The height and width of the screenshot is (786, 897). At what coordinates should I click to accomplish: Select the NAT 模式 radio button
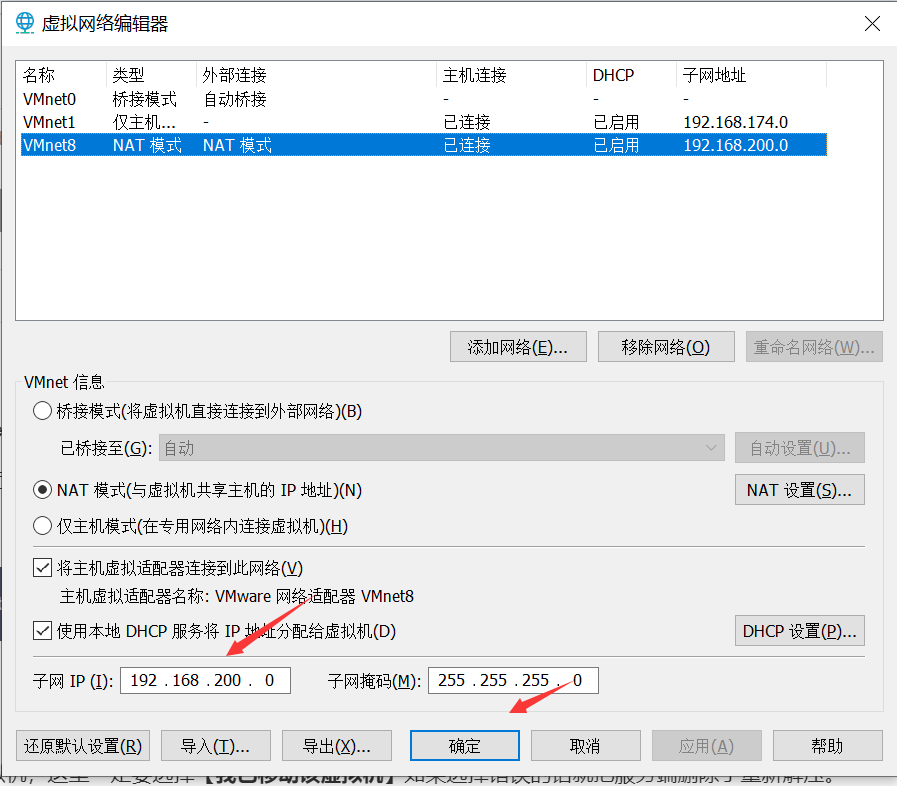click(42, 490)
